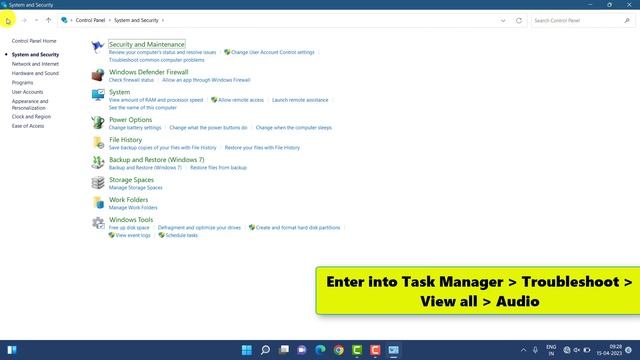Open Change User Account Control settings
Image resolution: width=640 pixels, height=360 pixels.
[273, 52]
